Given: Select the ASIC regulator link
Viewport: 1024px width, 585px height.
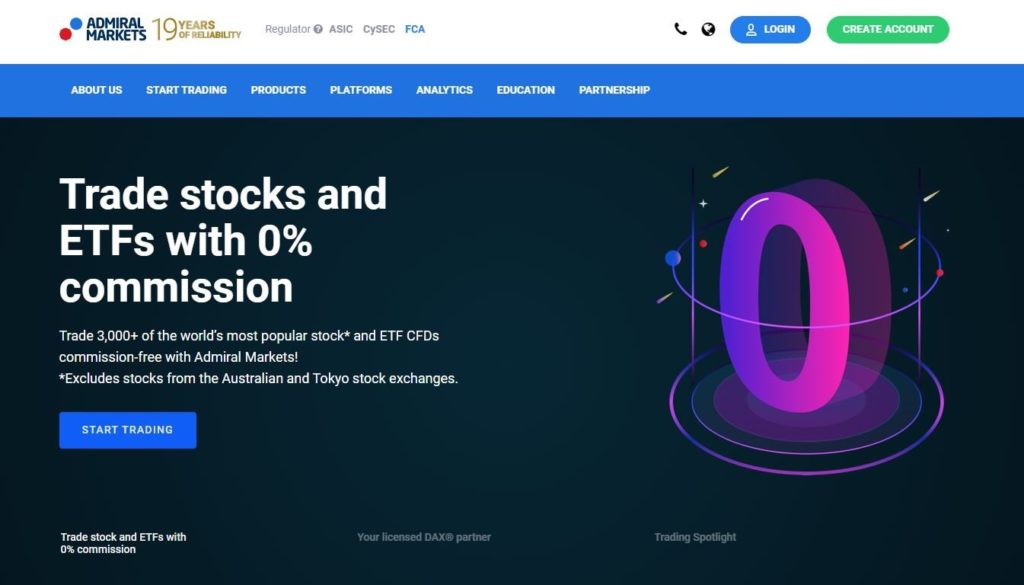Looking at the screenshot, I should [341, 29].
